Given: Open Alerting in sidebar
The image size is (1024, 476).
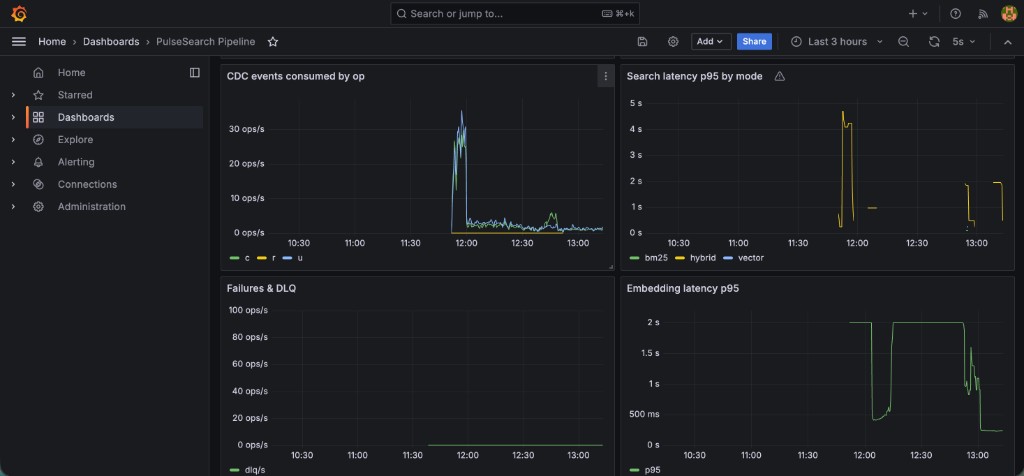Looking at the screenshot, I should pos(76,162).
